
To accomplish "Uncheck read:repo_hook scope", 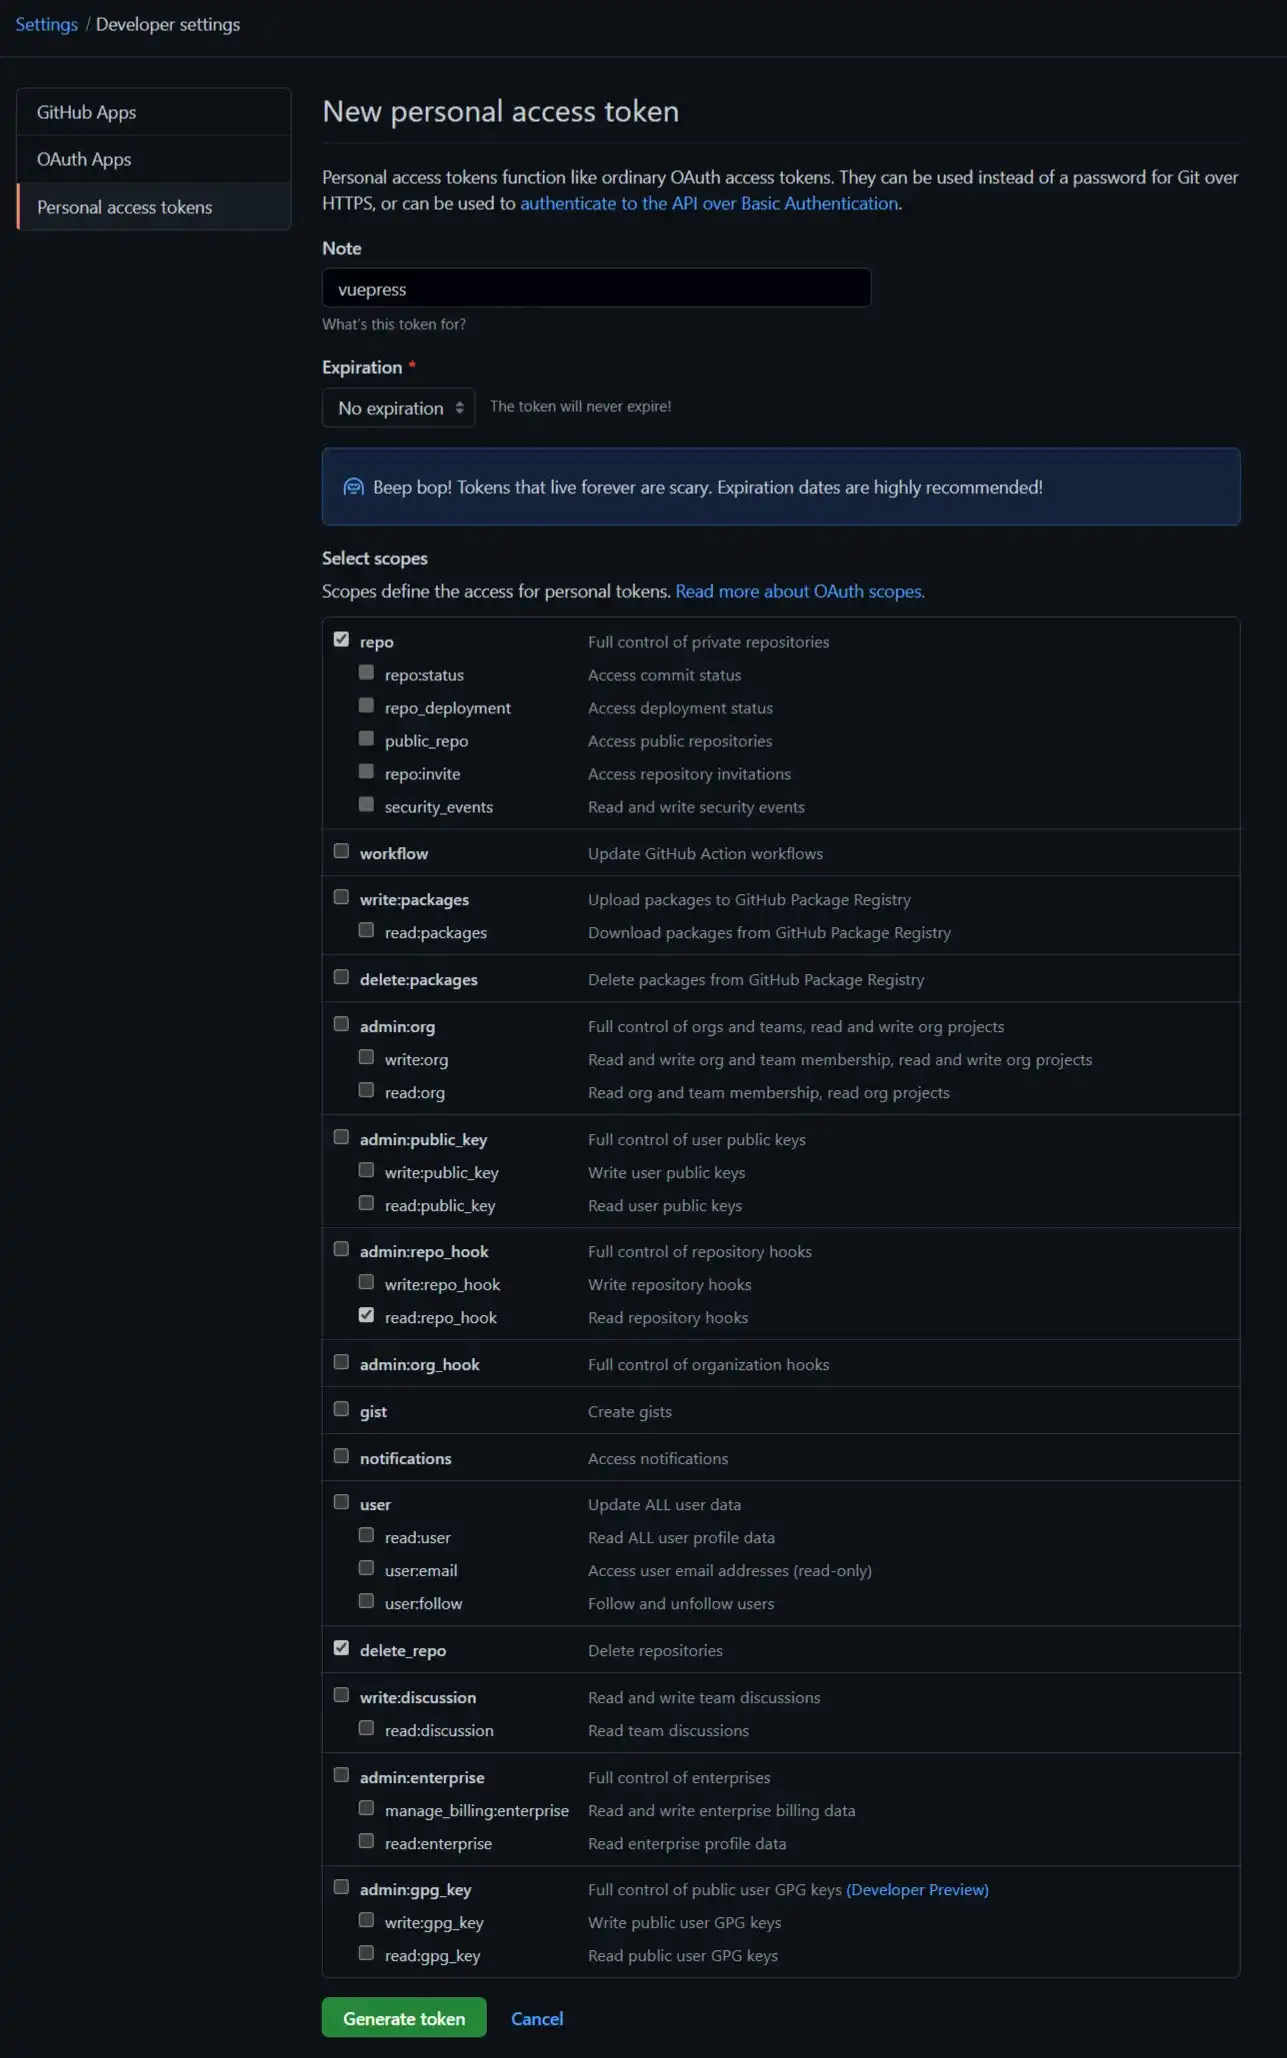I will coord(366,1315).
